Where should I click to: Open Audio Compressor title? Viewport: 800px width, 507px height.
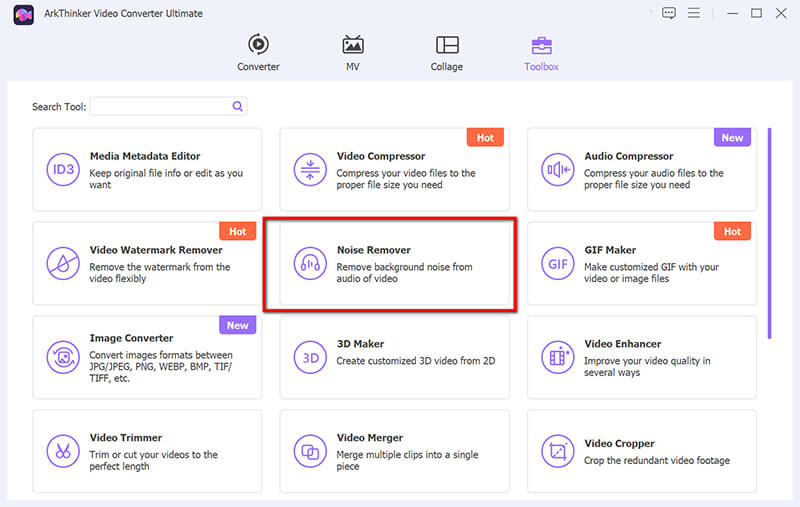click(629, 156)
